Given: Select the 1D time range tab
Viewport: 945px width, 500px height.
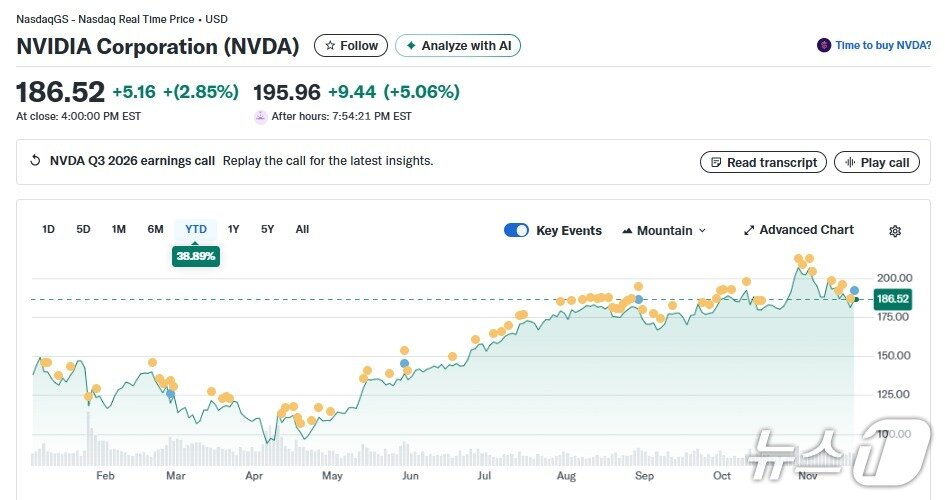Looking at the screenshot, I should pyautogui.click(x=48, y=229).
